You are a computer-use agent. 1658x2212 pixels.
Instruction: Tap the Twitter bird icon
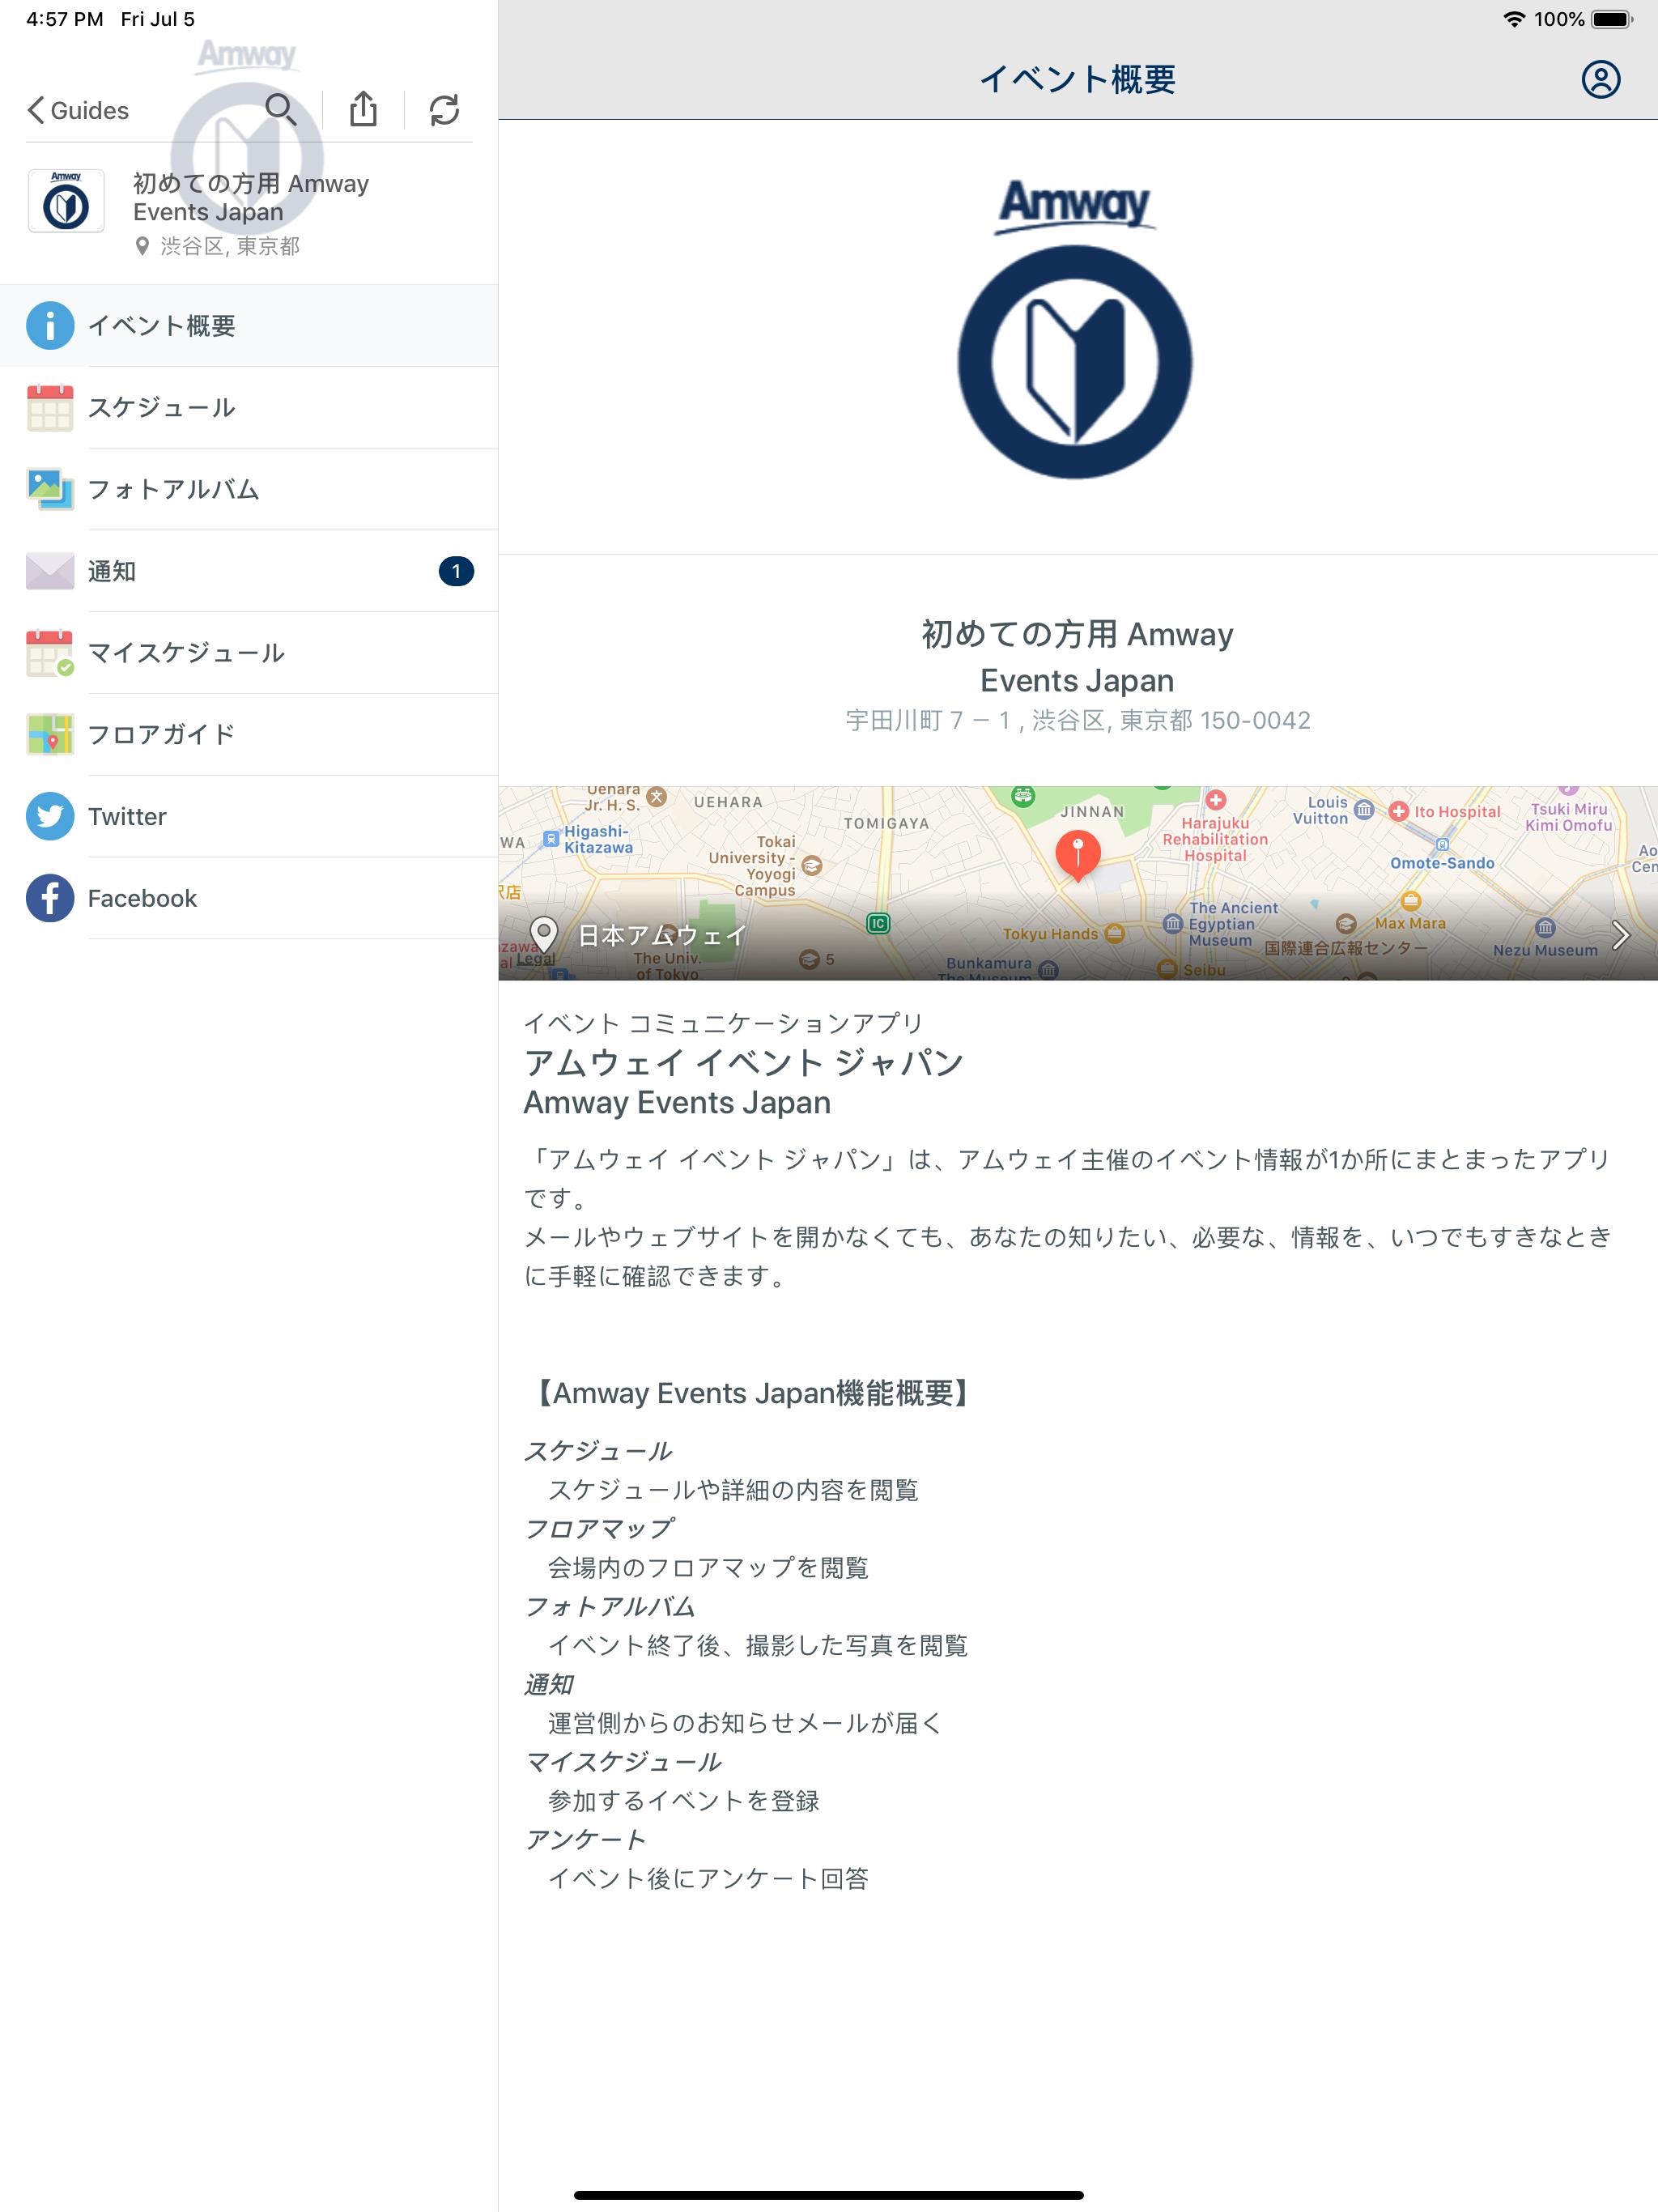coord(50,817)
